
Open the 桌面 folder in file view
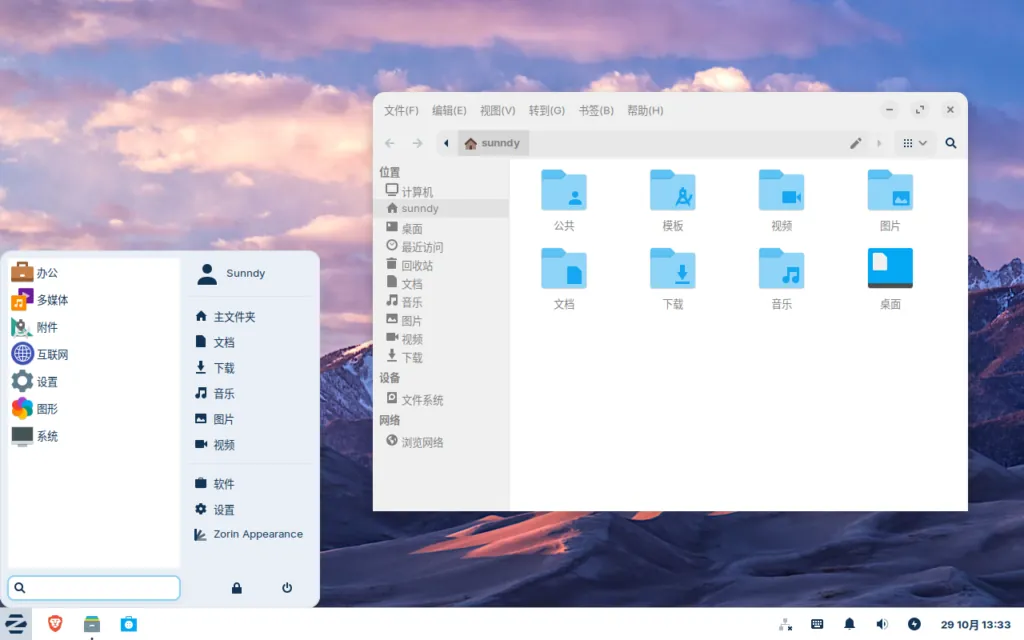tap(890, 278)
